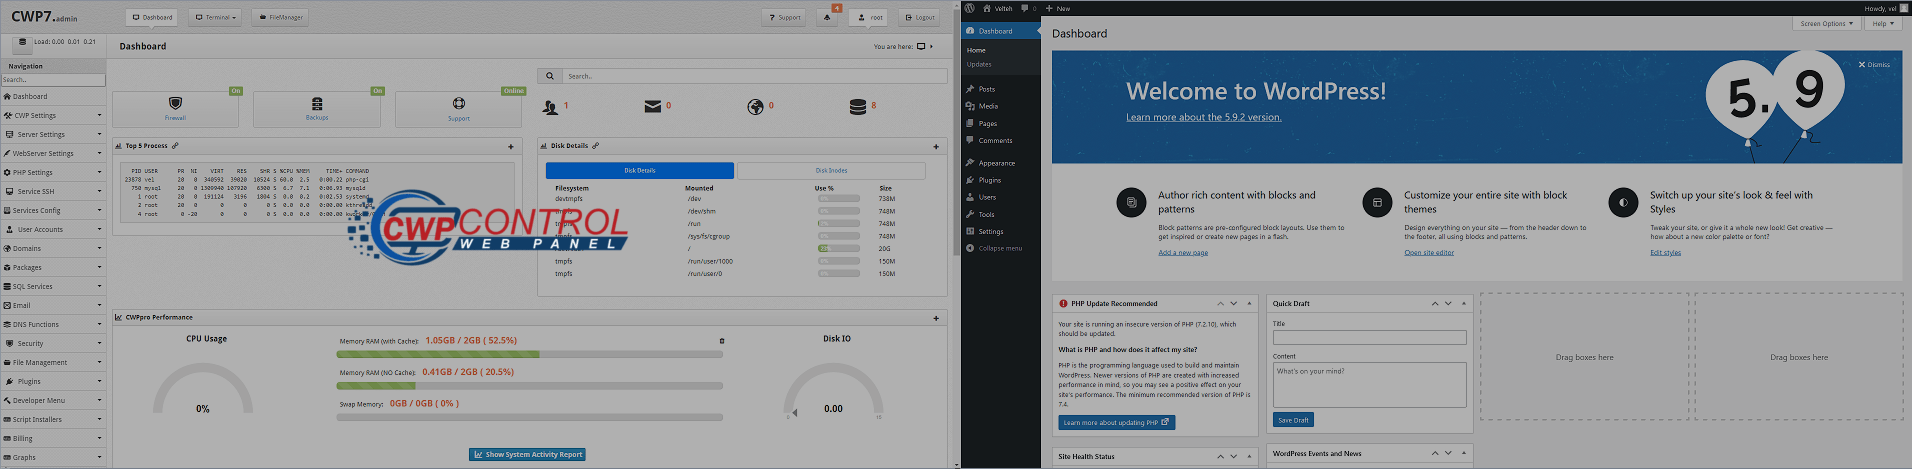This screenshot has height=469, width=1912.
Task: Click the Logout button in CWP
Action: point(919,17)
